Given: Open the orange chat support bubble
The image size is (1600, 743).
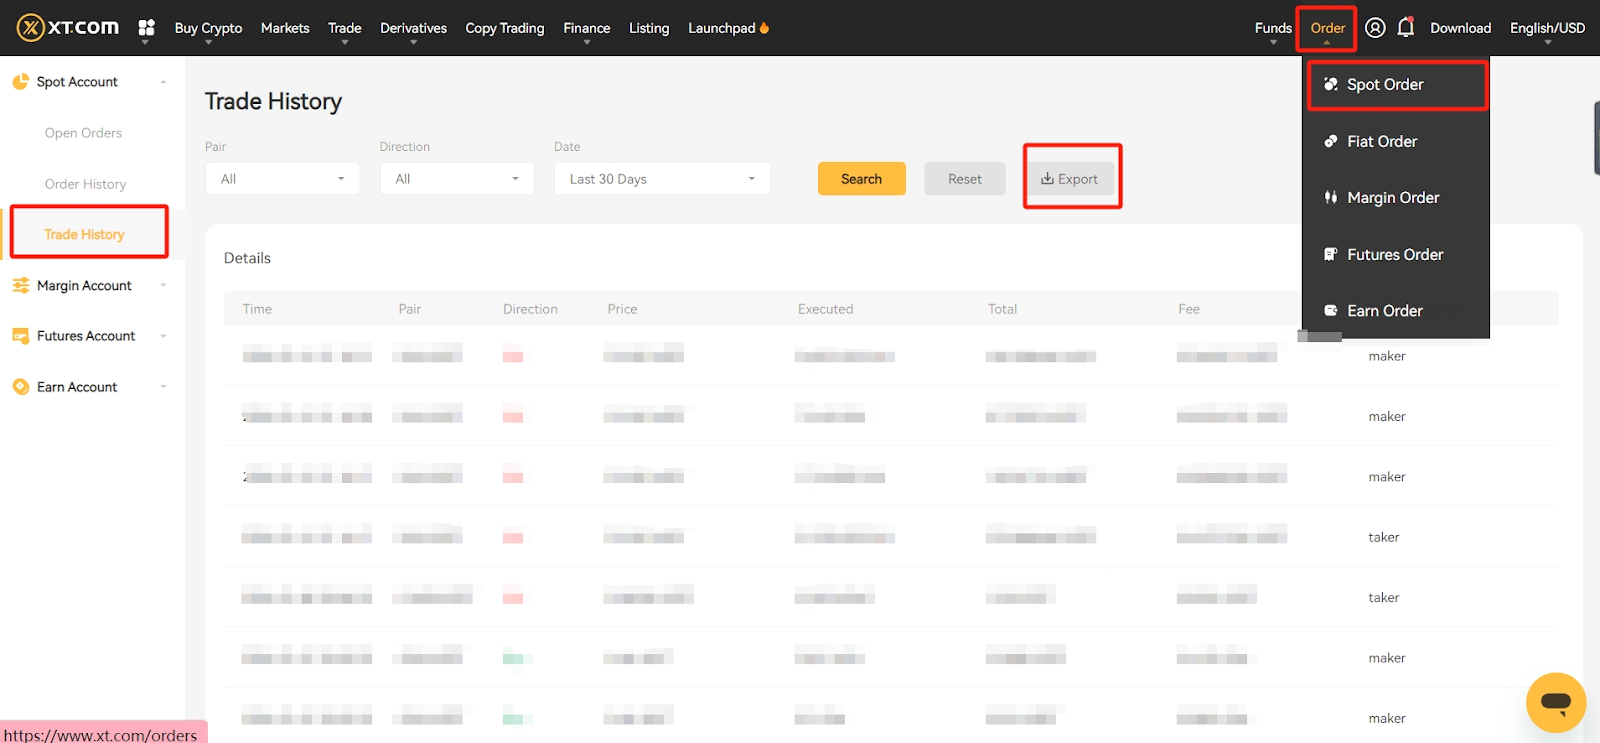Looking at the screenshot, I should pos(1555,702).
